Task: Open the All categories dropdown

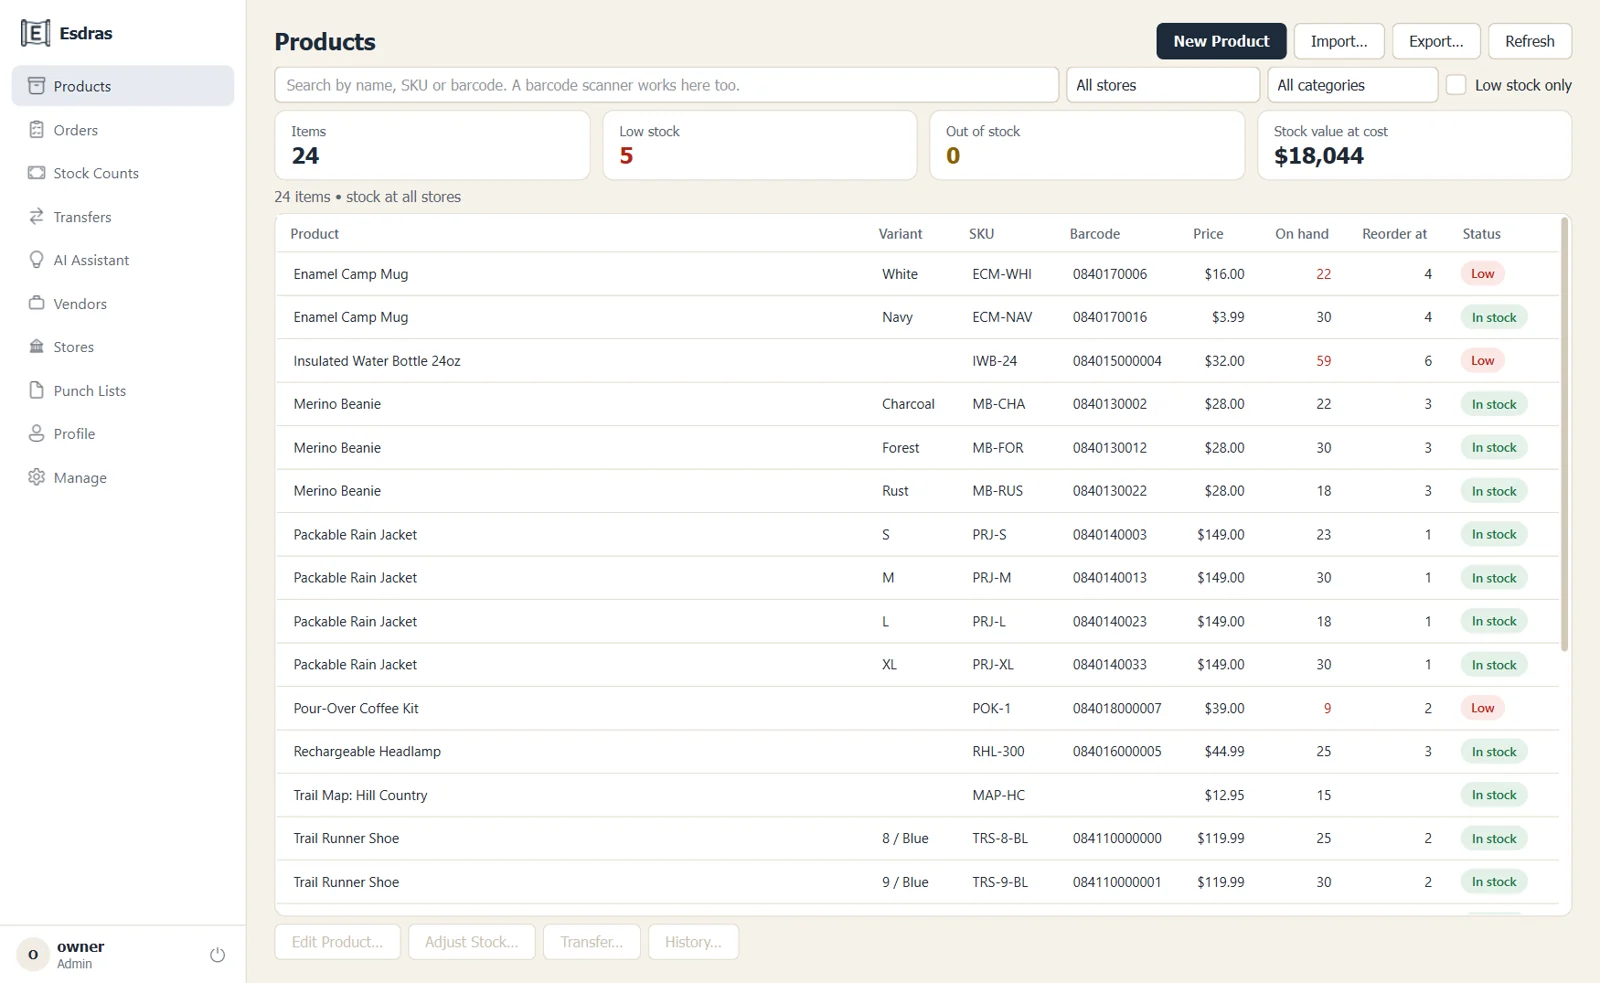Action: (1352, 85)
